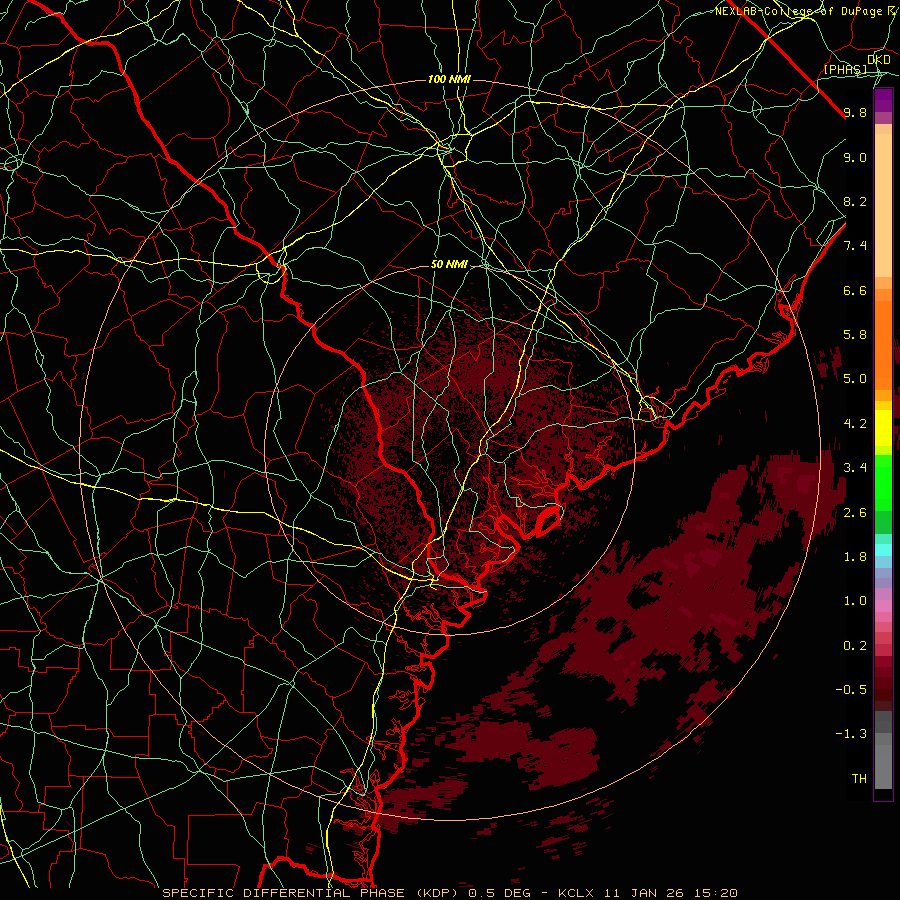
Task: Click the 7.4 value on the scale
Action: coord(855,246)
